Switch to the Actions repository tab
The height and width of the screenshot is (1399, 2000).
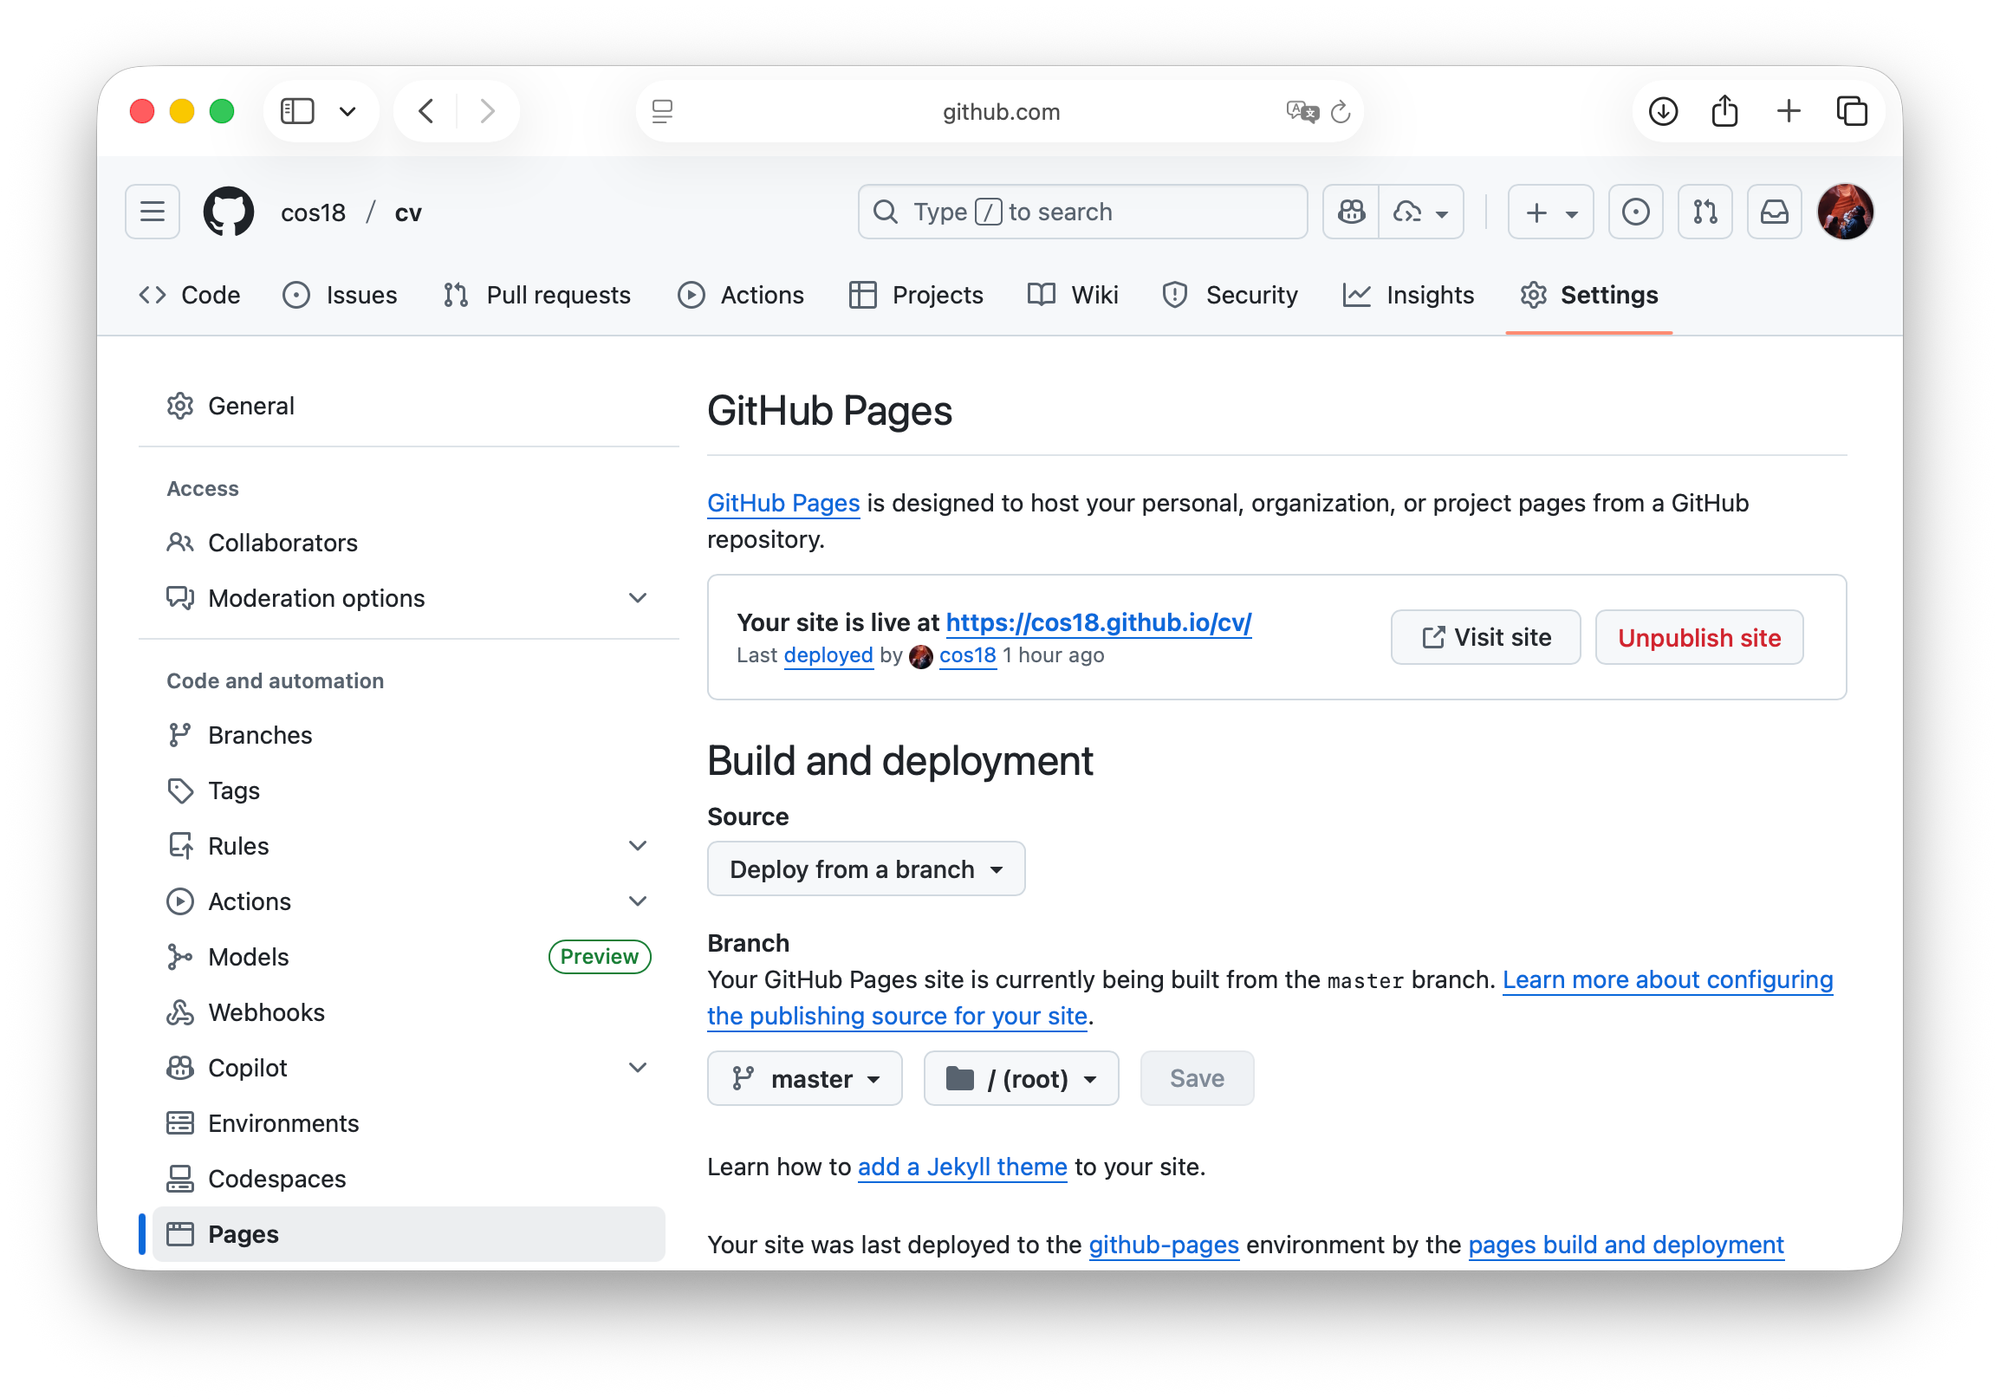coord(741,295)
